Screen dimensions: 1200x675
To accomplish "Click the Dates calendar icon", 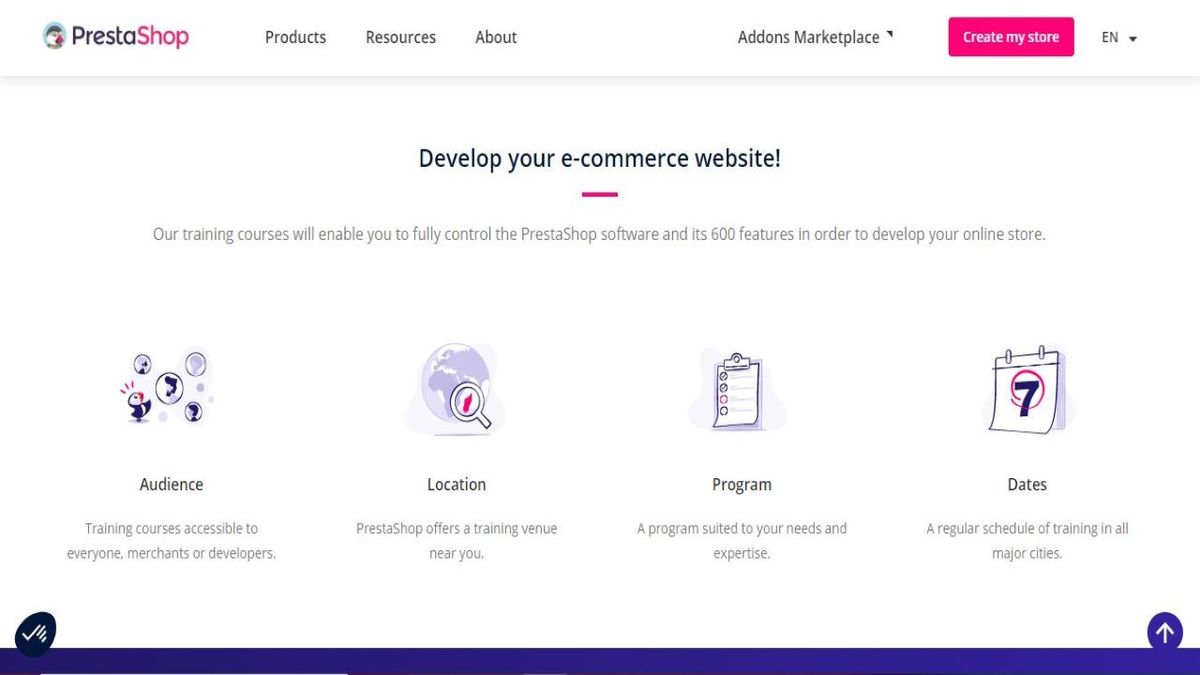I will [1026, 388].
